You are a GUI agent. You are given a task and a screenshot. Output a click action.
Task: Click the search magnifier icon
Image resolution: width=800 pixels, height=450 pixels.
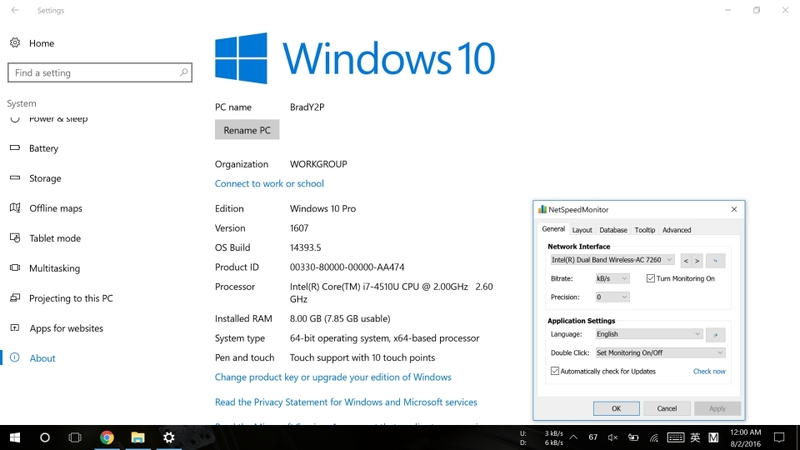[x=184, y=72]
